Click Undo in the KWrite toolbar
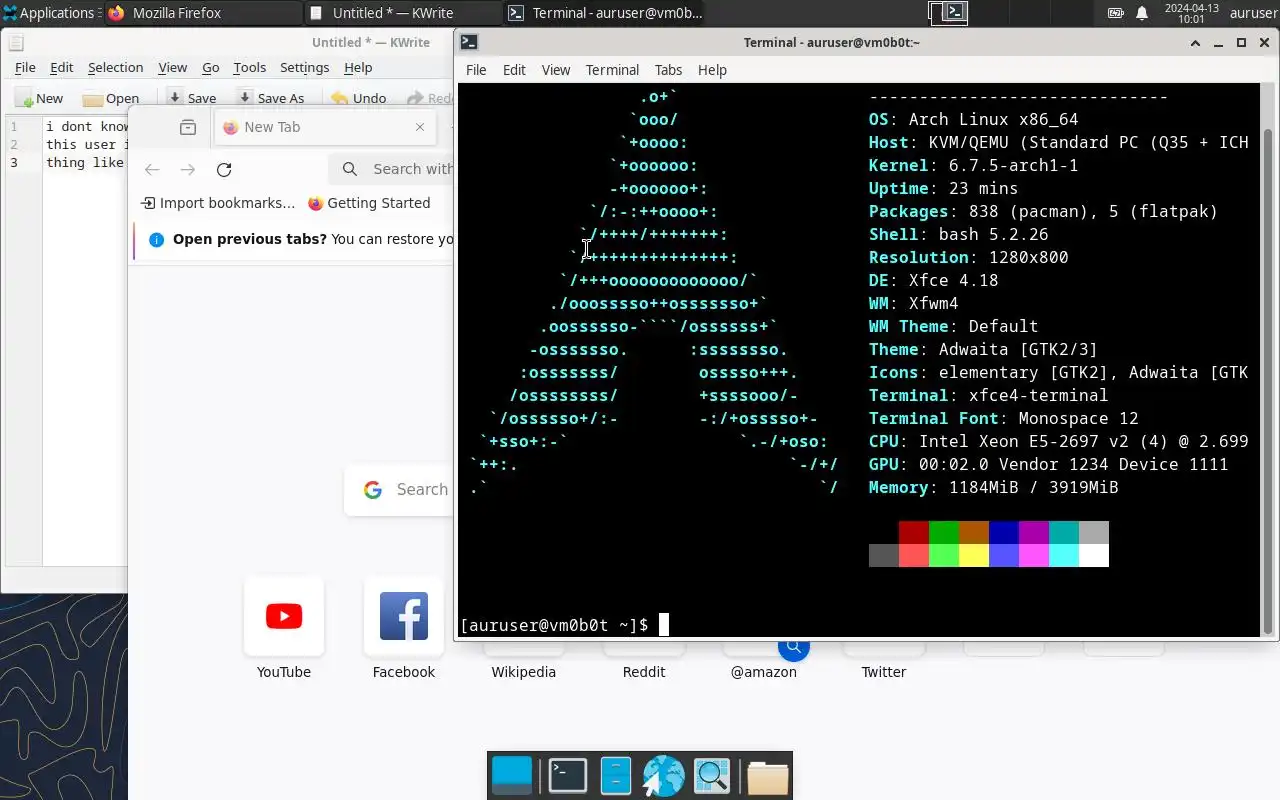This screenshot has height=800, width=1280. 358,98
